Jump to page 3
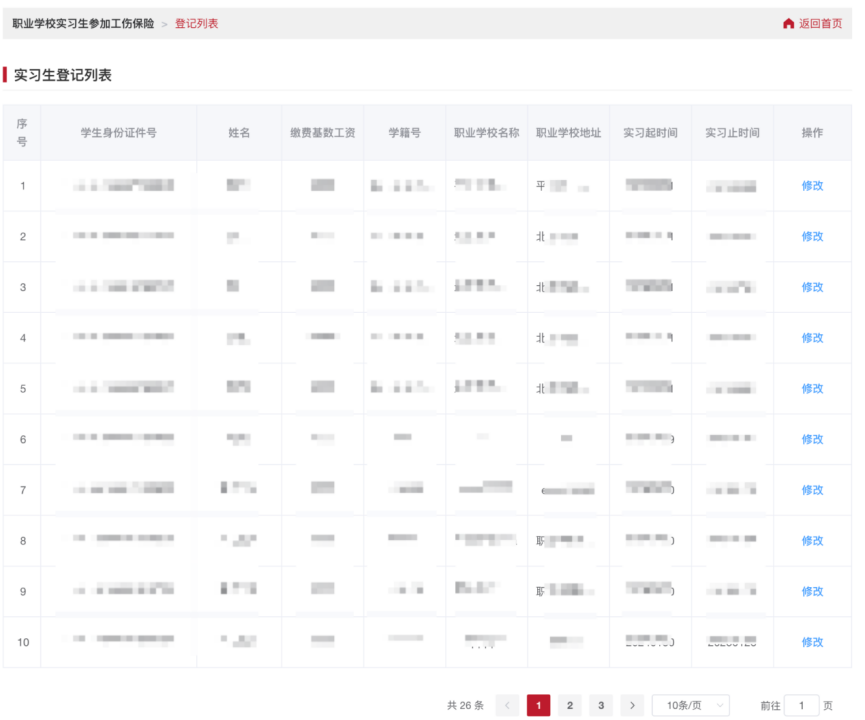 point(600,706)
